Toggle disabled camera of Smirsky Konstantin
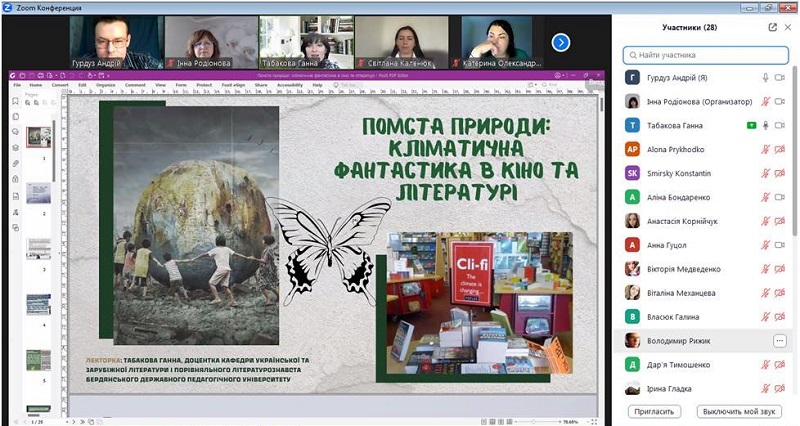This screenshot has width=800, height=426. point(780,173)
